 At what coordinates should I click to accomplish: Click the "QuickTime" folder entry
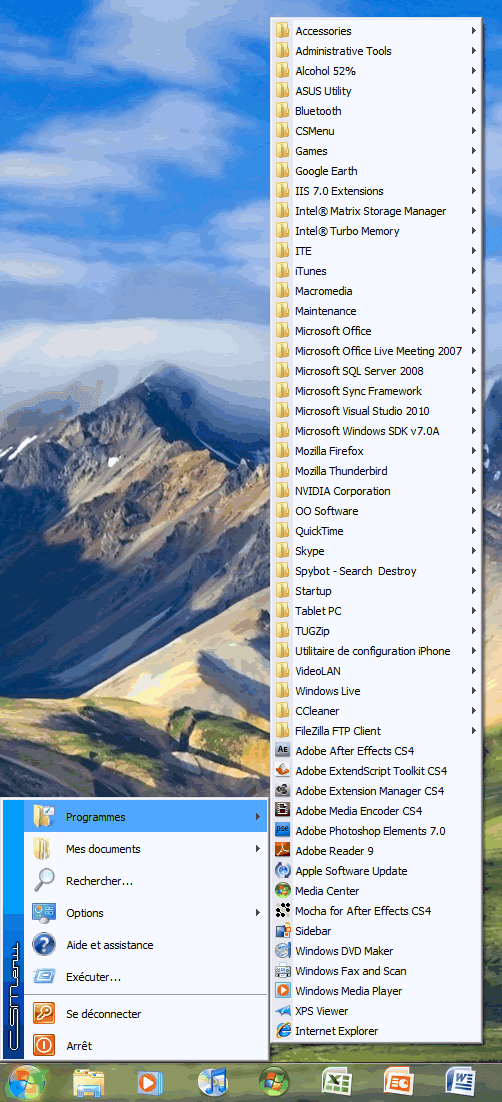tap(377, 531)
